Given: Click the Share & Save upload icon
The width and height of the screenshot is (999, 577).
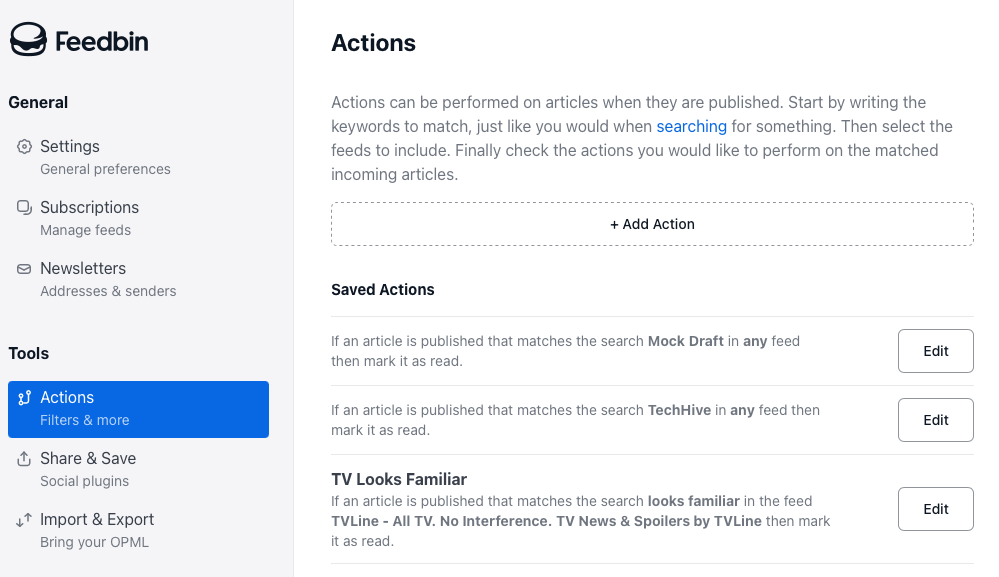Looking at the screenshot, I should (x=24, y=459).
